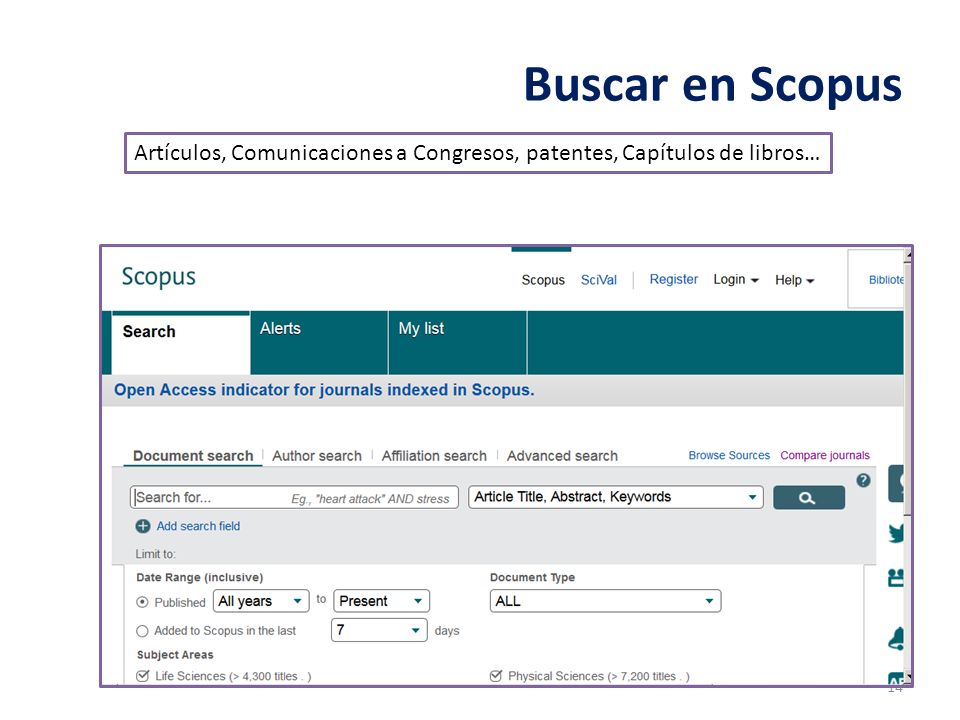The width and height of the screenshot is (960, 720).
Task: Toggle the Physical Sciences checkbox
Action: tap(496, 676)
